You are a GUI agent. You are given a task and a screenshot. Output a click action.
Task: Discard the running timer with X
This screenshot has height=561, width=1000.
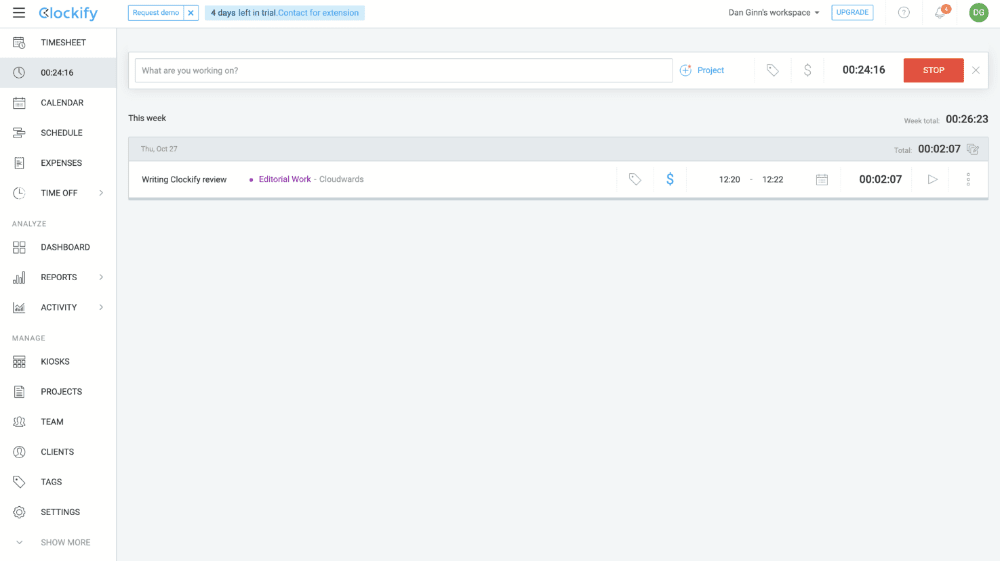pyautogui.click(x=976, y=70)
